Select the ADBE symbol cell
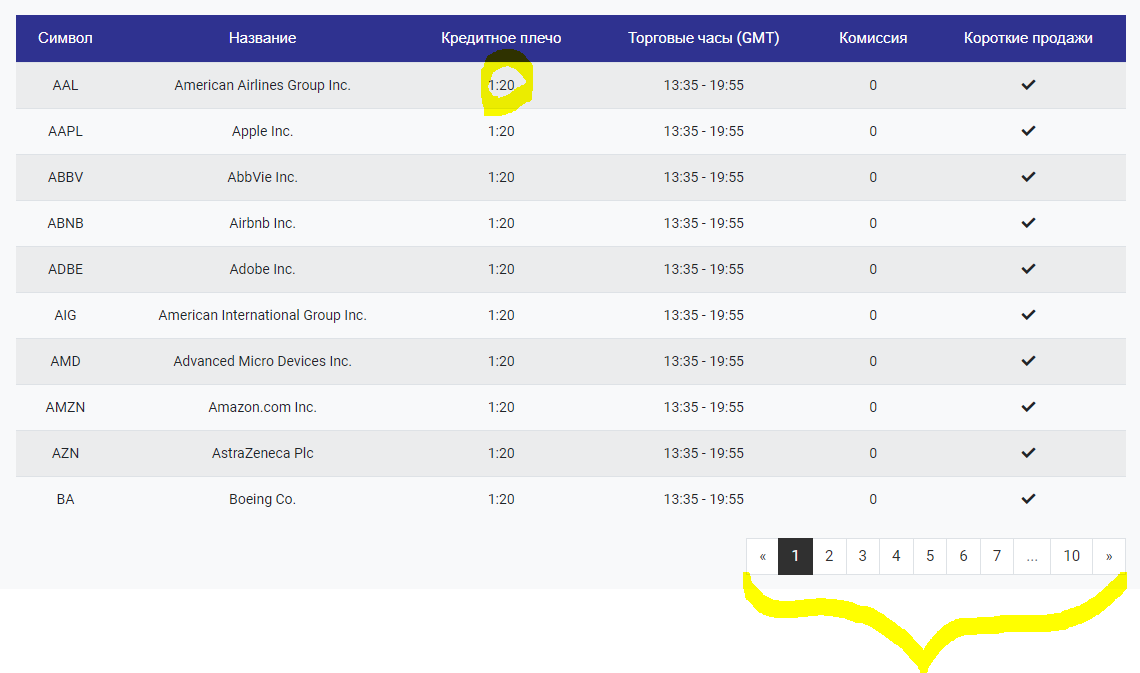The image size is (1140, 673). click(x=65, y=269)
